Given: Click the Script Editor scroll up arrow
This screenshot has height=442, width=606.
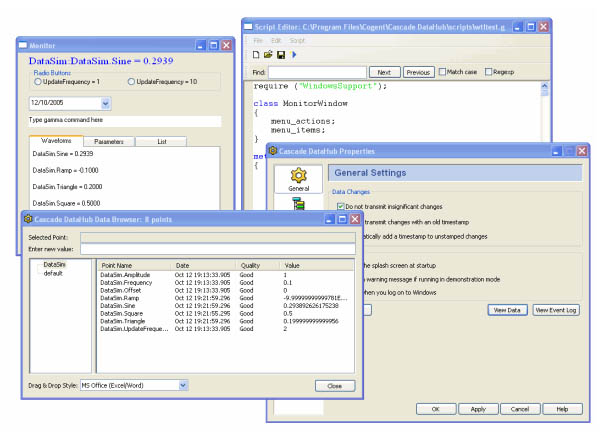Looking at the screenshot, I should tap(545, 86).
